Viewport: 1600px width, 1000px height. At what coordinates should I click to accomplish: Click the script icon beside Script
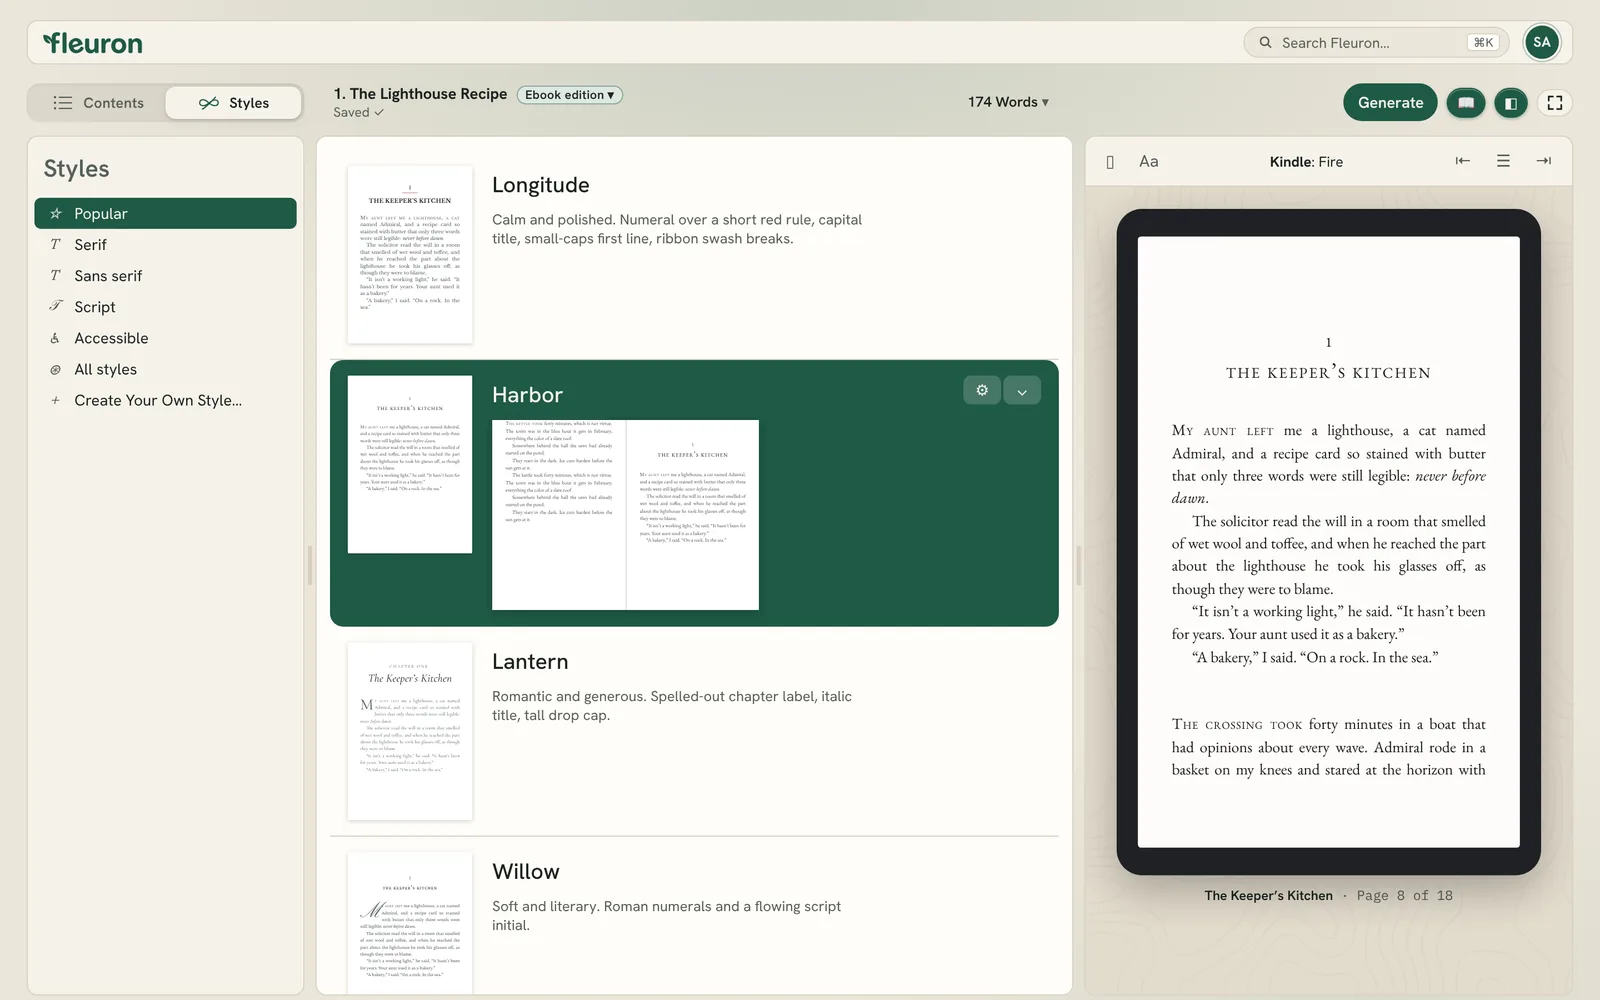56,306
